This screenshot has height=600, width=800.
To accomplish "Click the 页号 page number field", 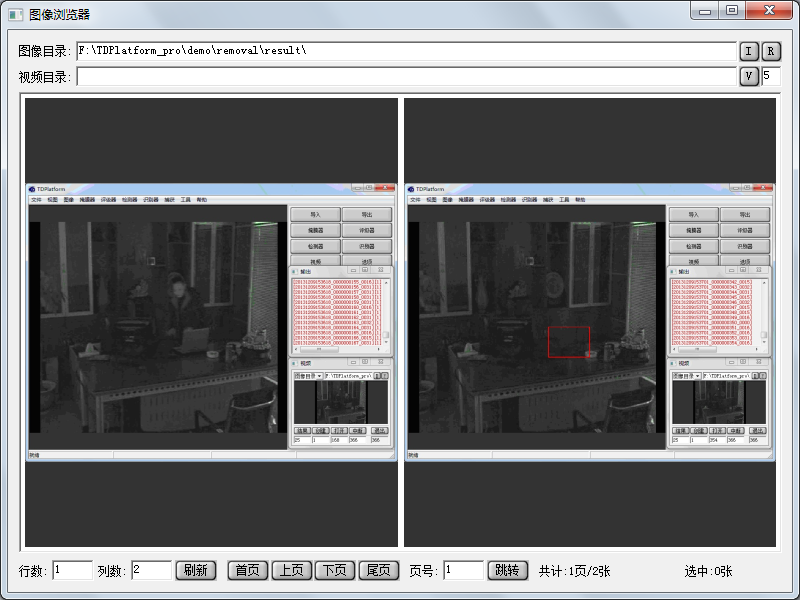I will tap(463, 570).
